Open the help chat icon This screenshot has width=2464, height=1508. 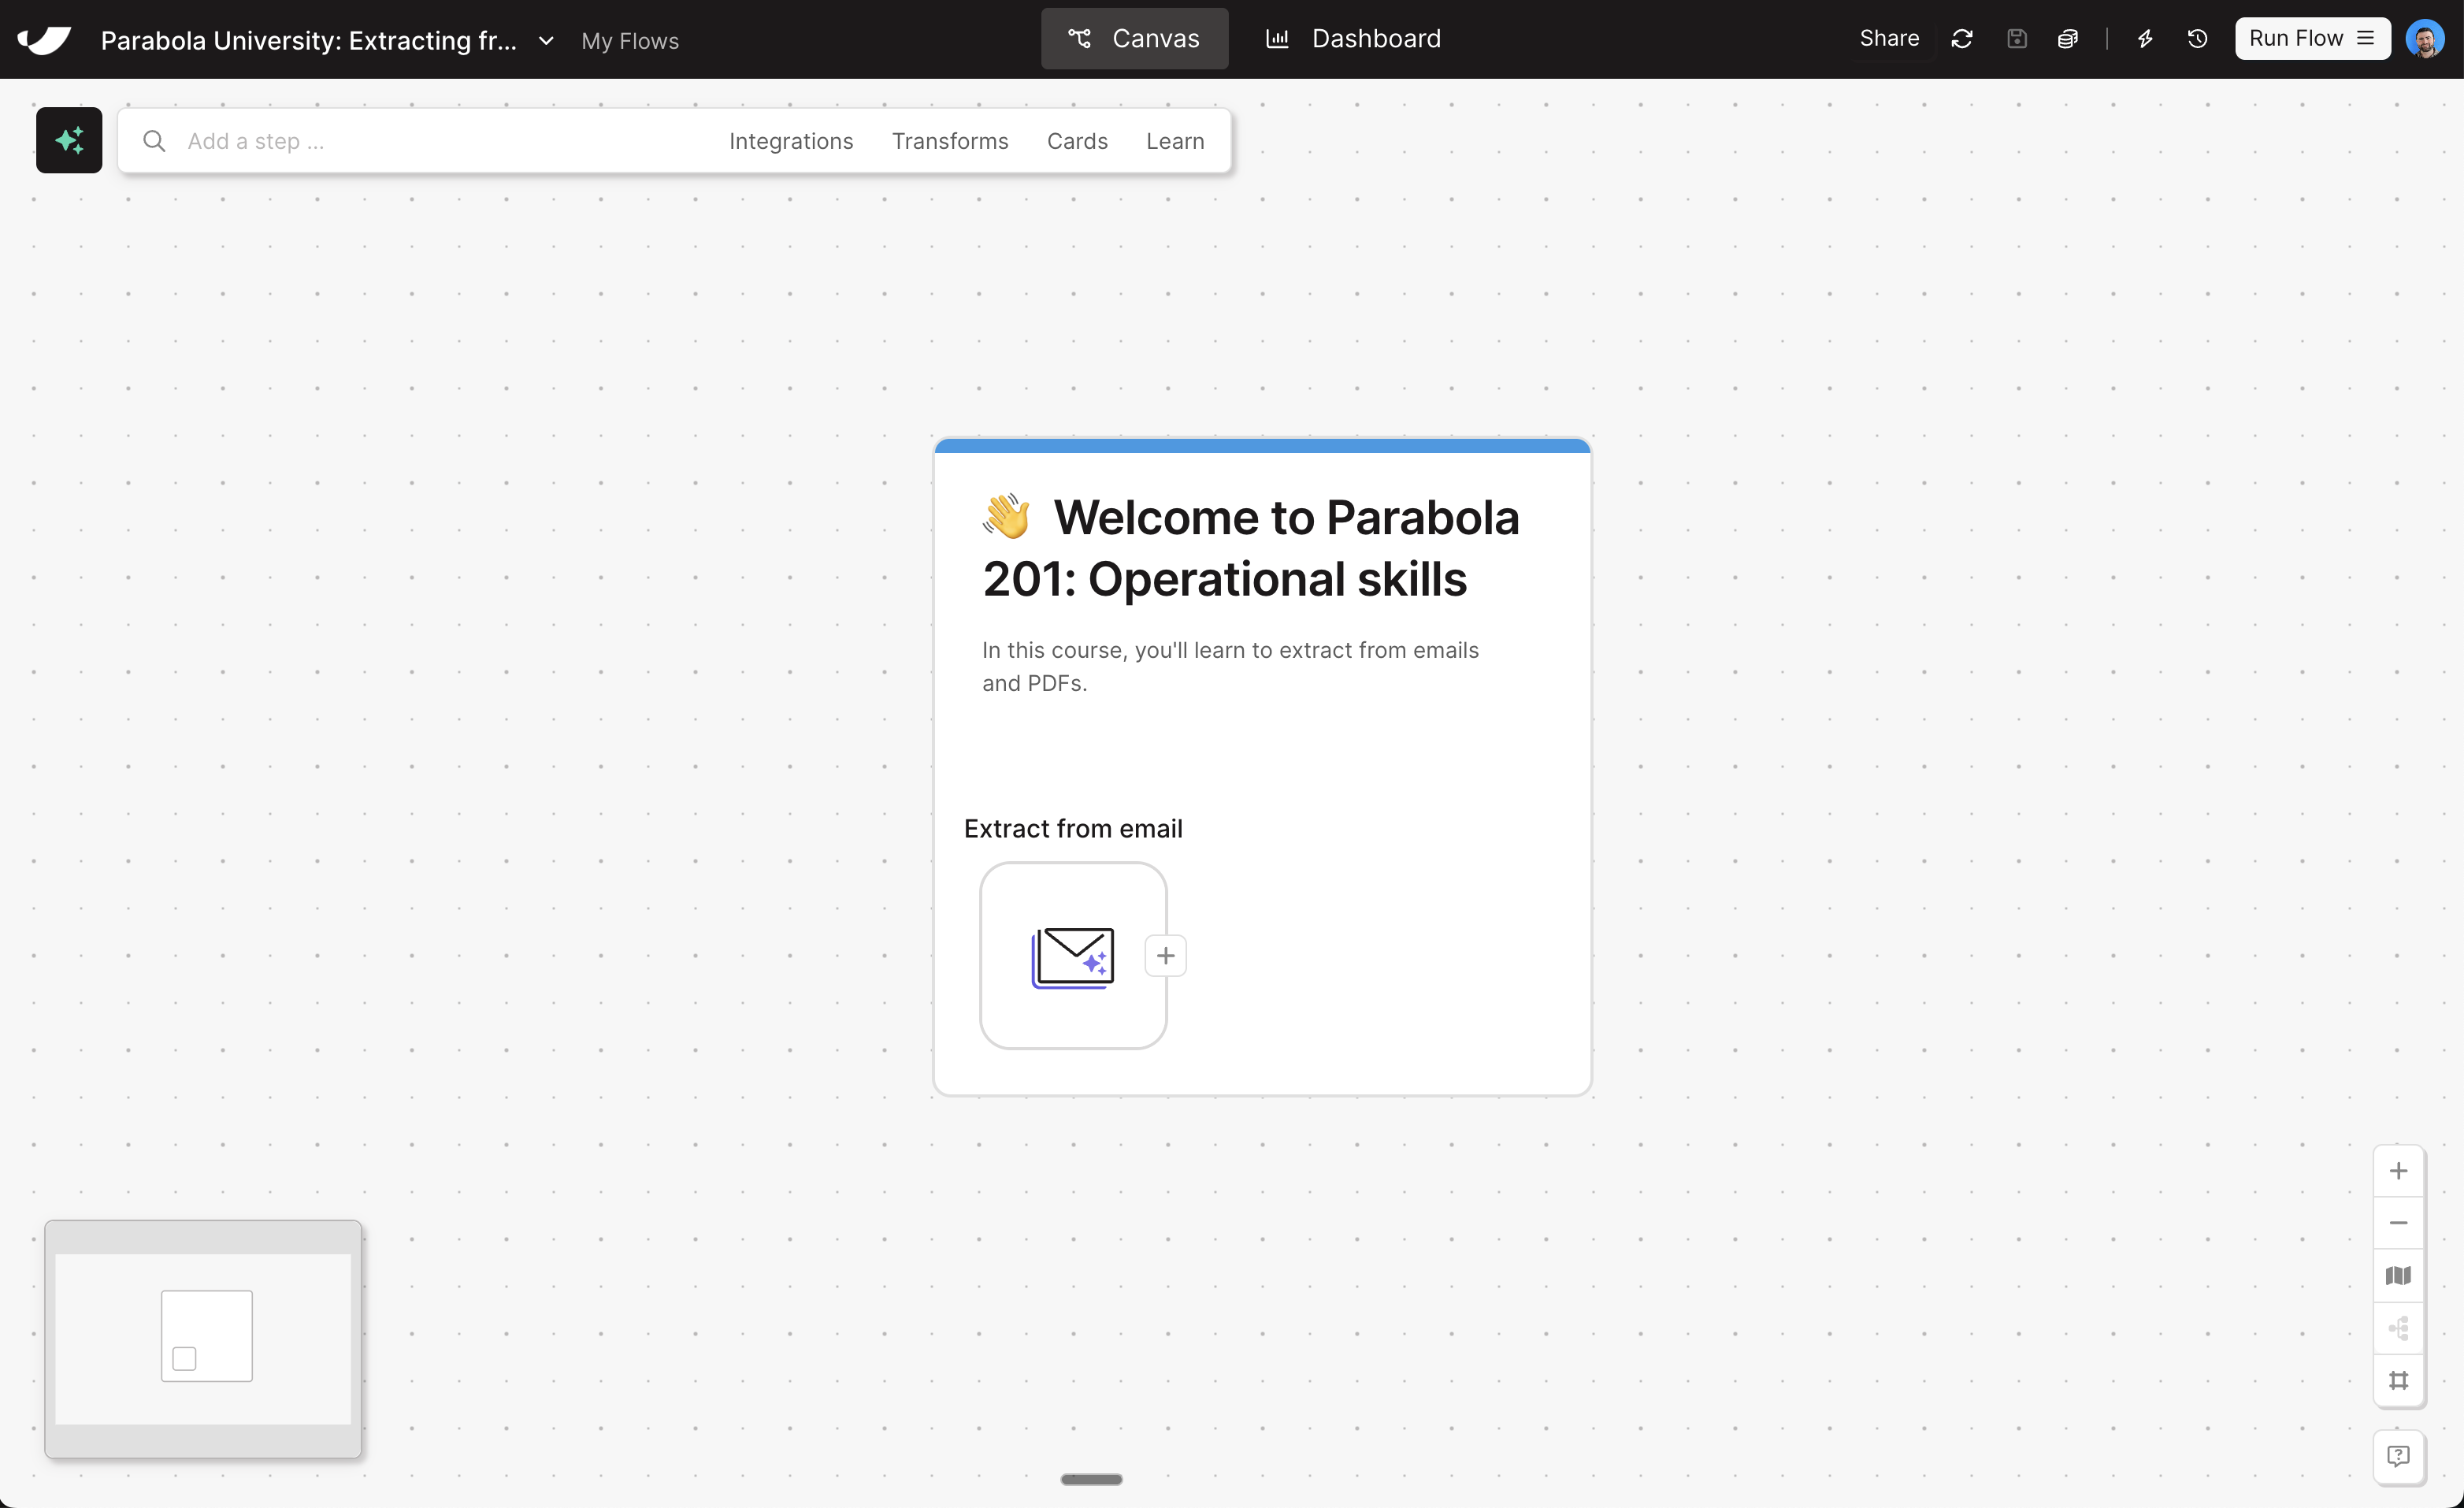[2398, 1456]
